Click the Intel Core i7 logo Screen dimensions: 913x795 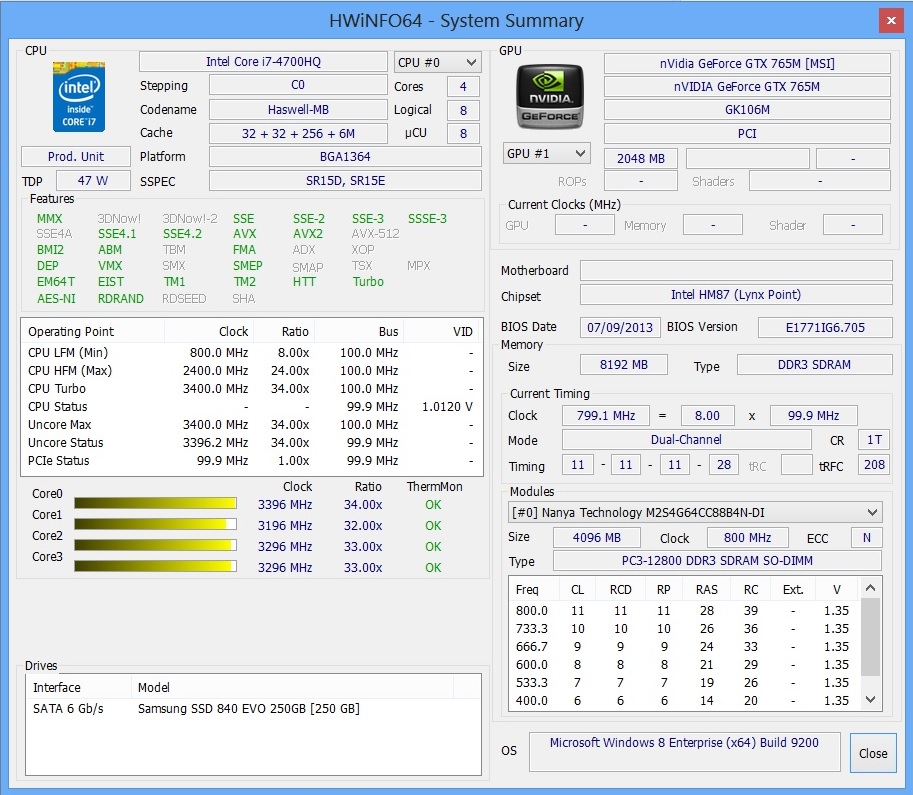point(79,96)
